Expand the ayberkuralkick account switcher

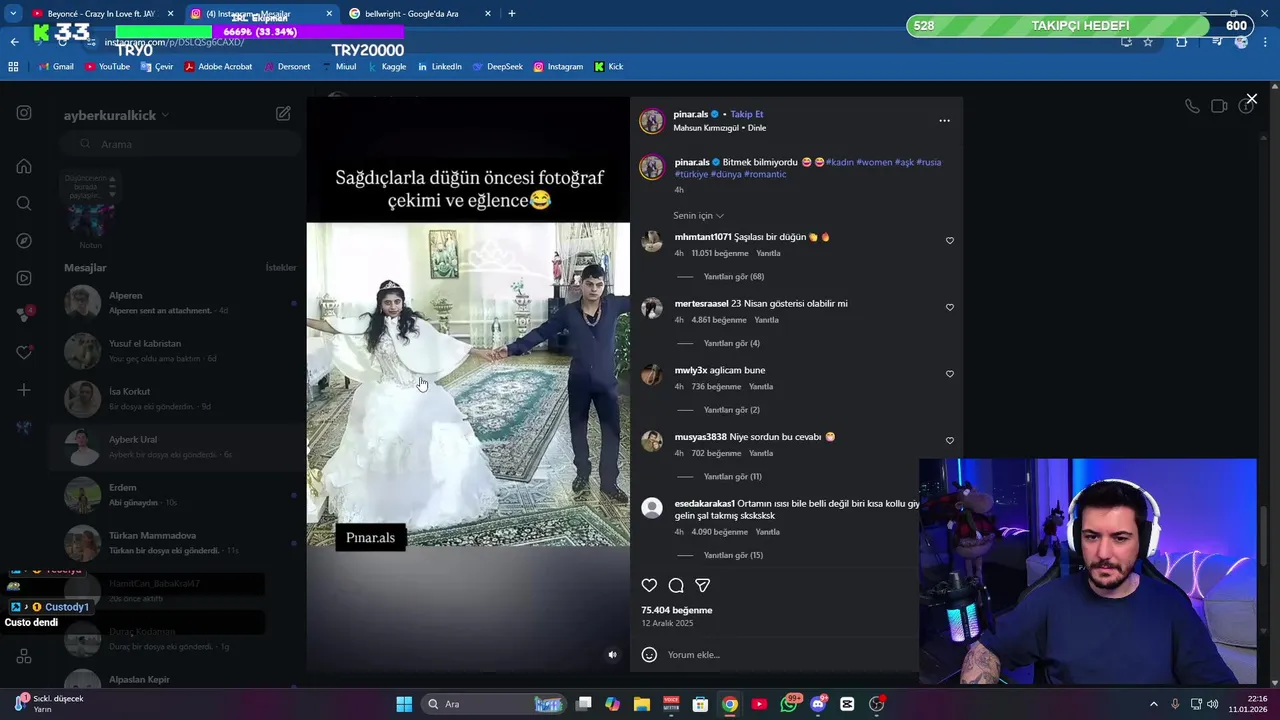click(116, 115)
